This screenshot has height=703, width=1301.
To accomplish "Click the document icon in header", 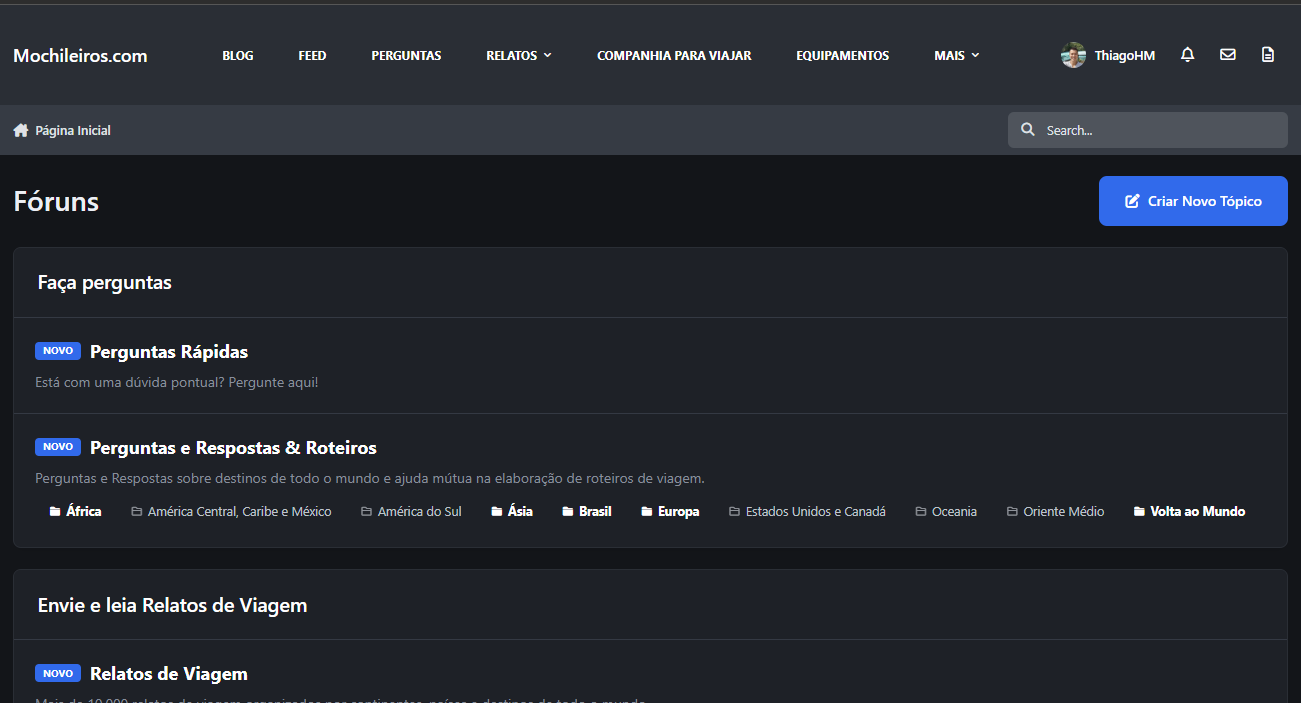I will [x=1267, y=55].
